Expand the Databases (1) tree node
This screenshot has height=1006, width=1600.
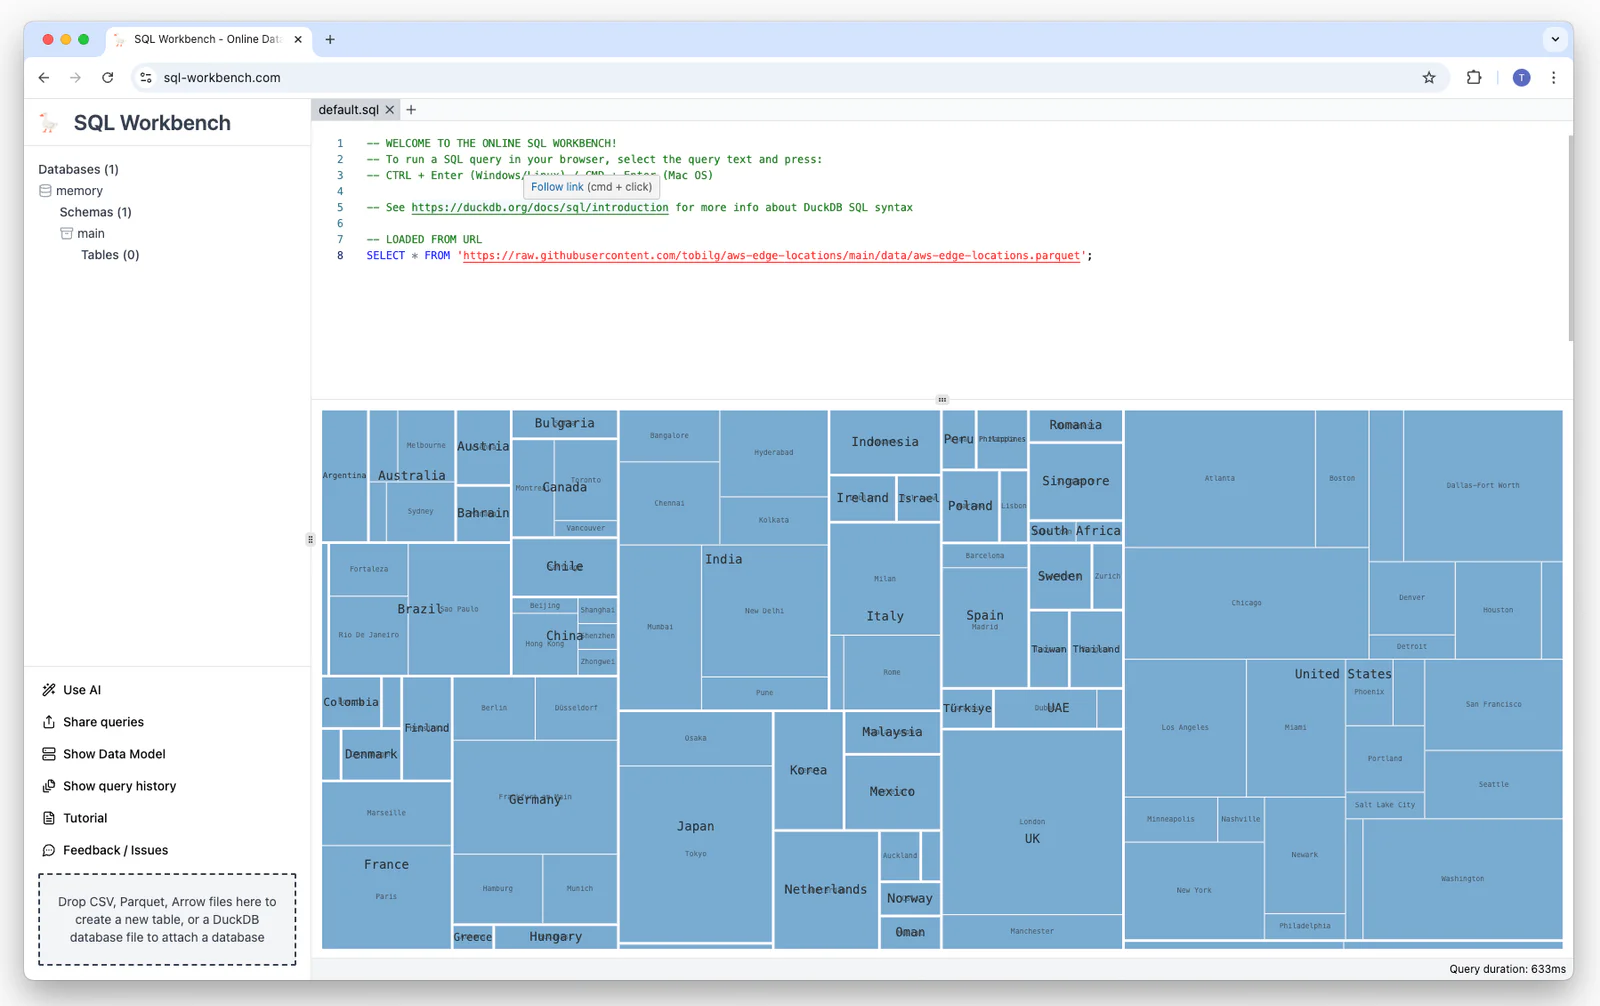coord(78,169)
